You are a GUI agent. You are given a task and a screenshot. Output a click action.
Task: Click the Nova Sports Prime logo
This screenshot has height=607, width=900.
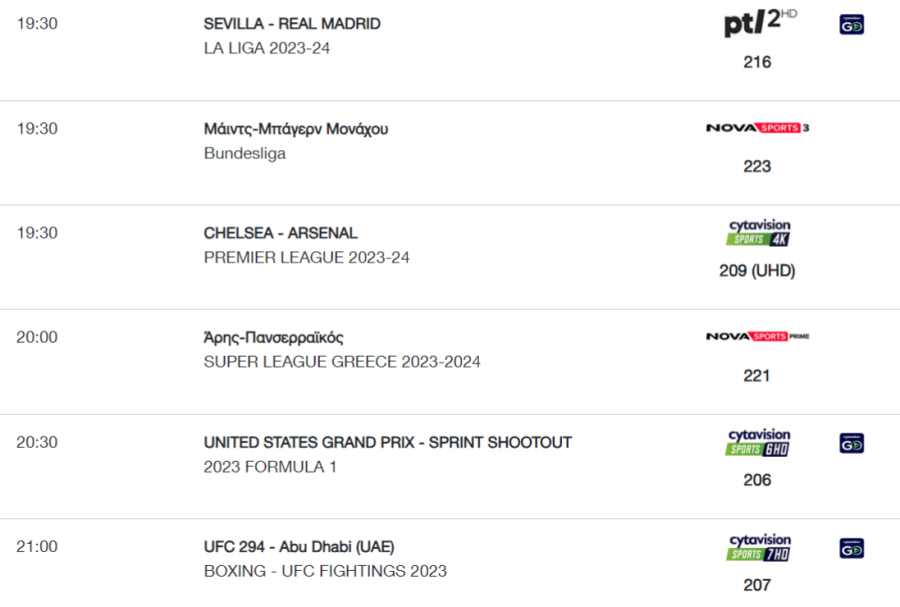point(757,336)
